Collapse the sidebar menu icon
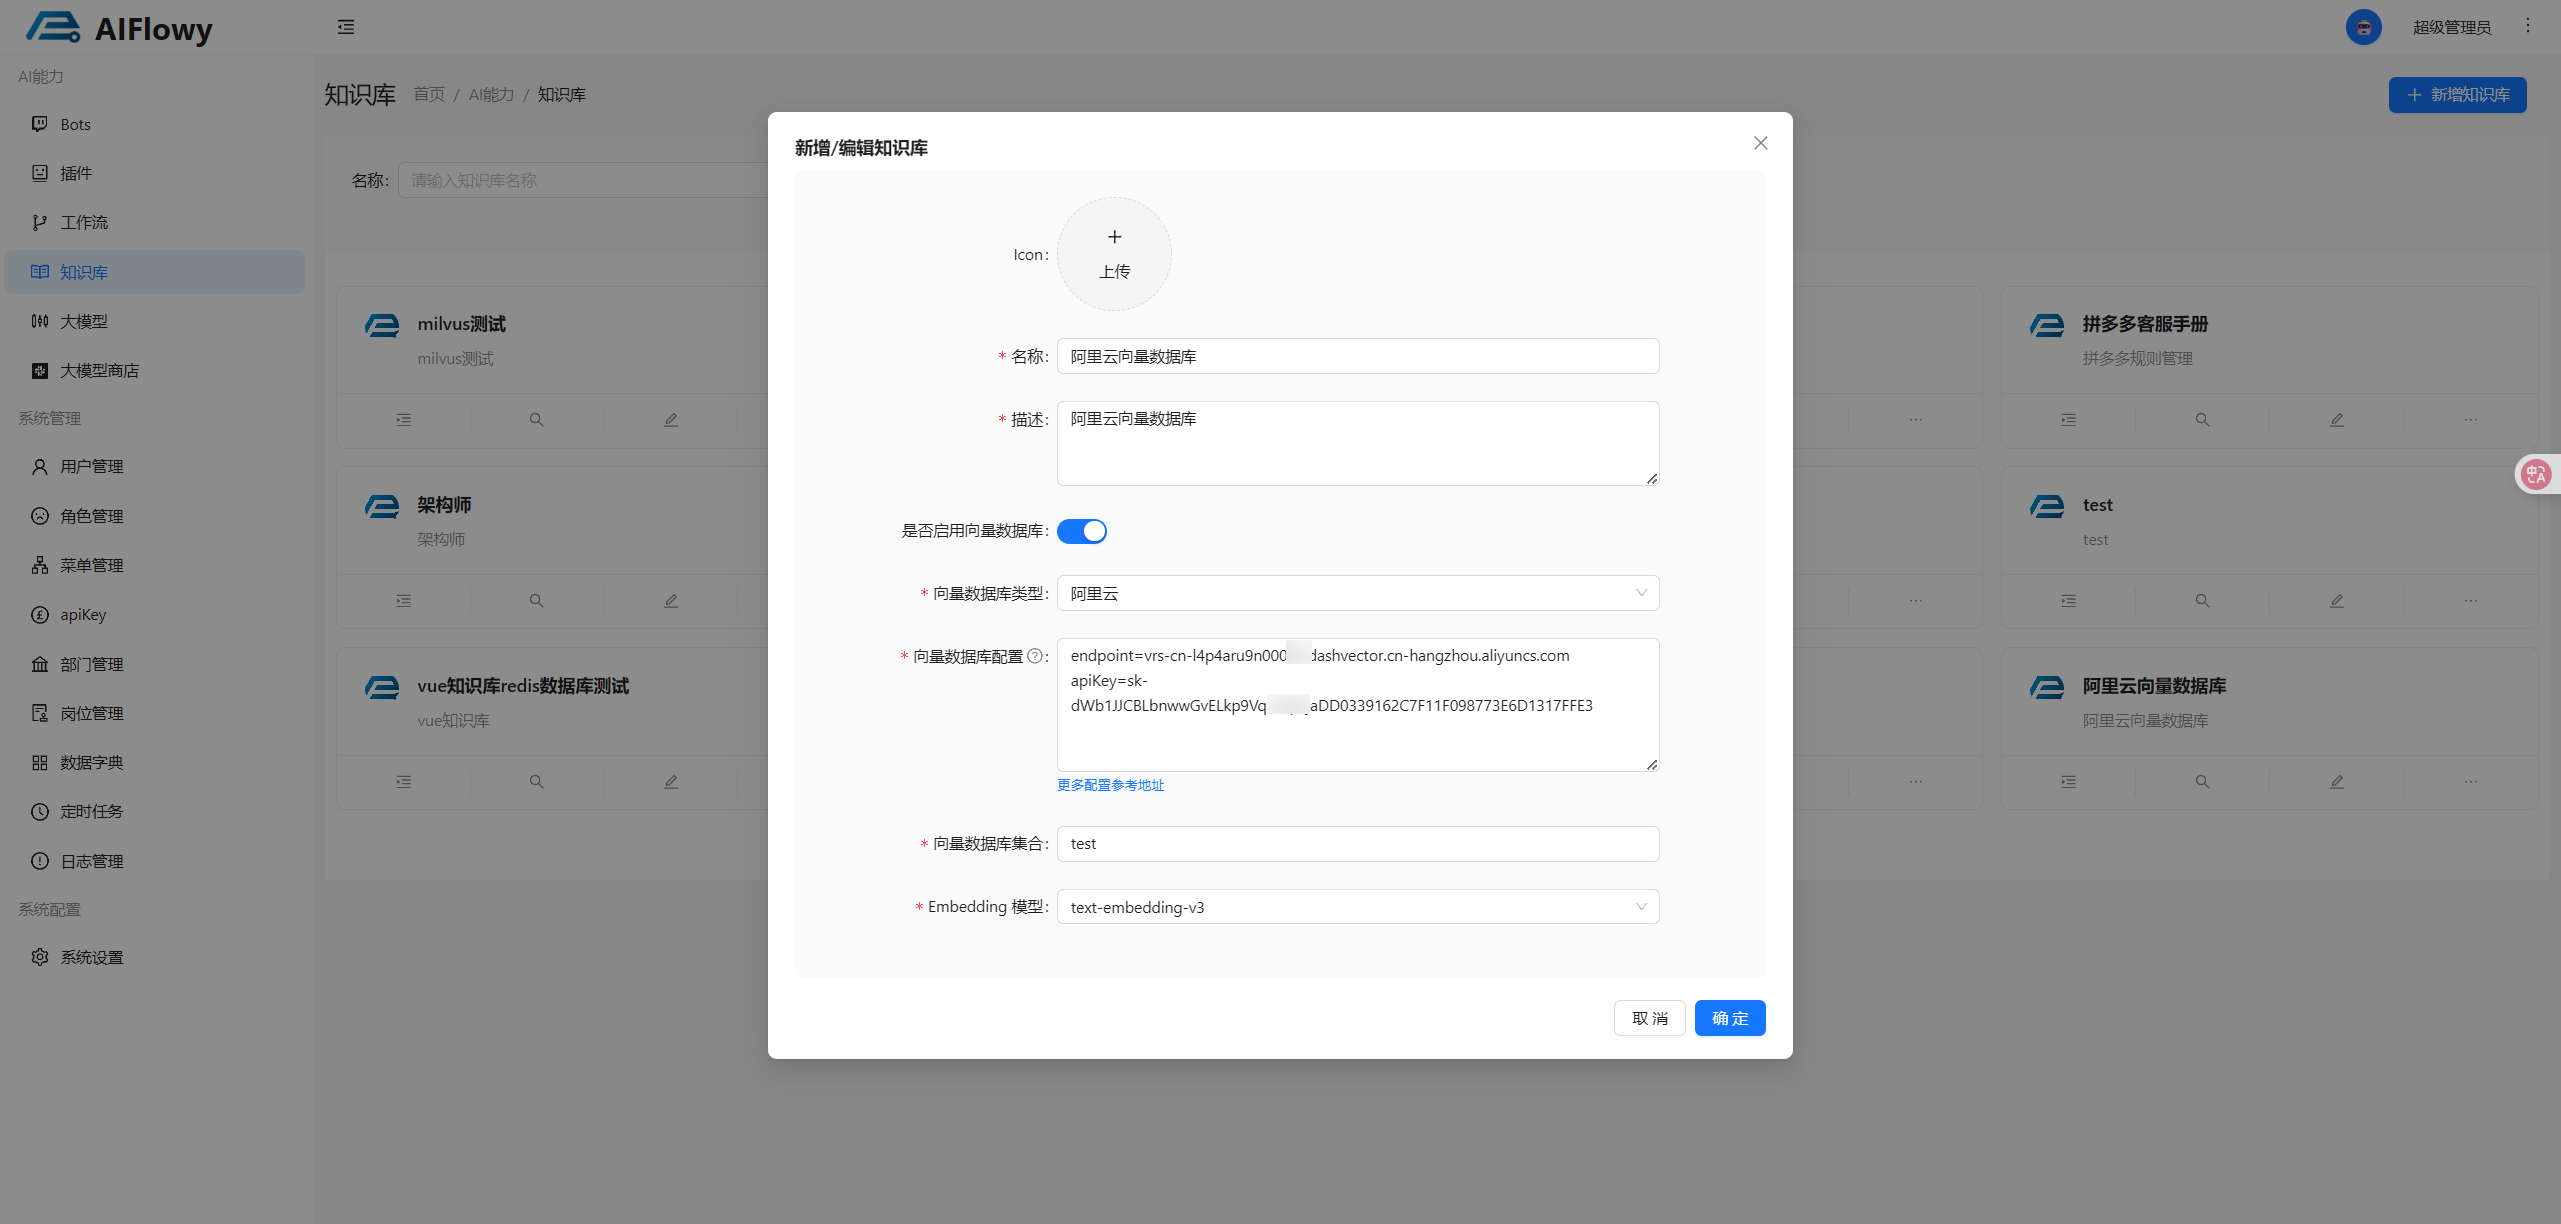The image size is (2561, 1224). (346, 27)
